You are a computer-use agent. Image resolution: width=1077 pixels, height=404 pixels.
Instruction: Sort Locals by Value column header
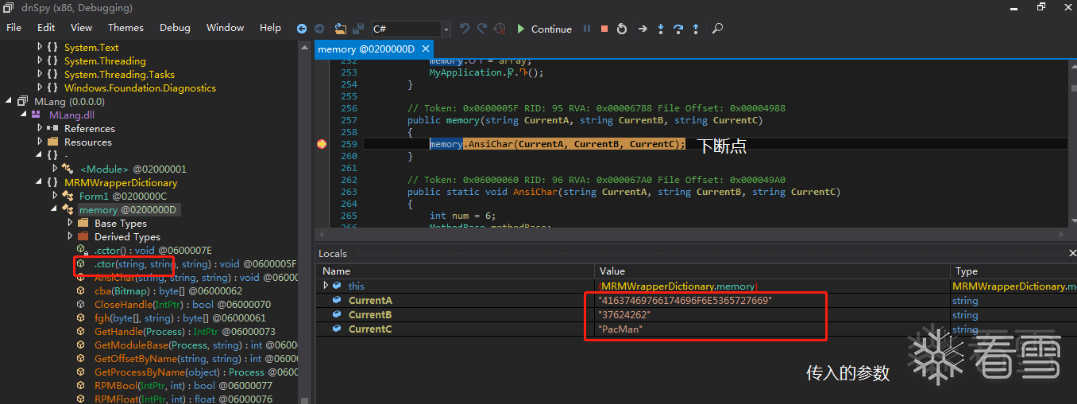[771, 271]
